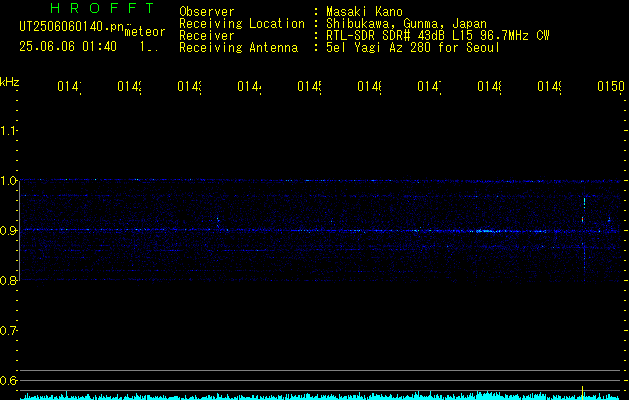
Task: Click the 0.6 kHz axis label
Action: click(x=8, y=380)
